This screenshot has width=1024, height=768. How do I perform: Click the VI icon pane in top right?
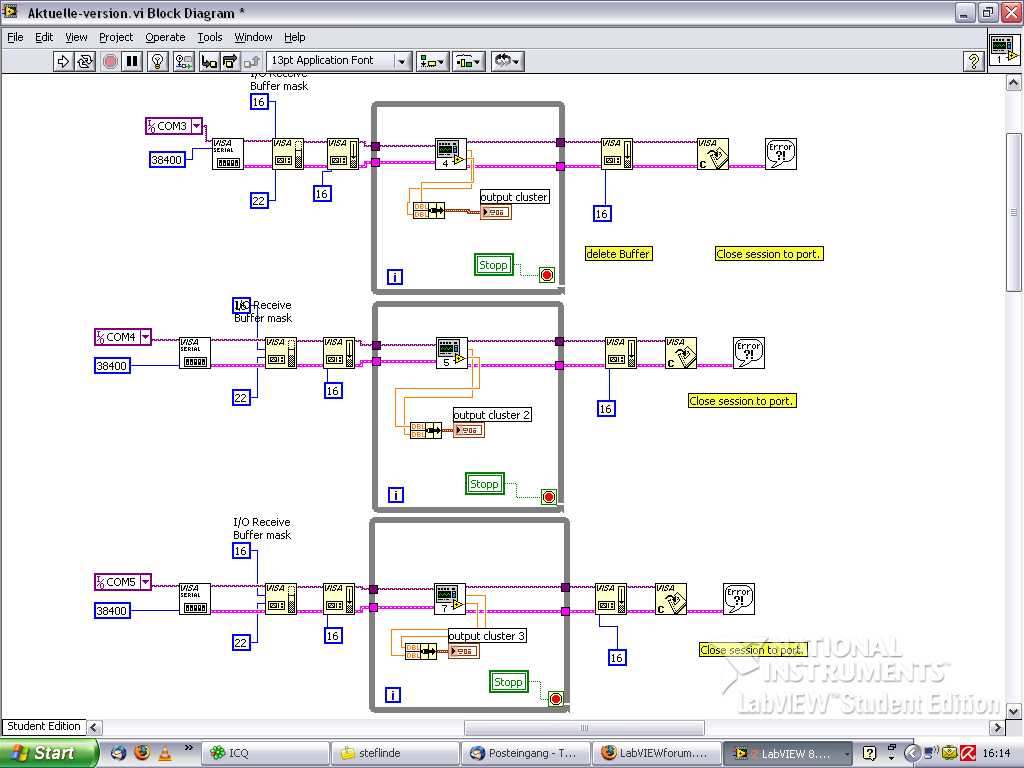coord(1004,50)
